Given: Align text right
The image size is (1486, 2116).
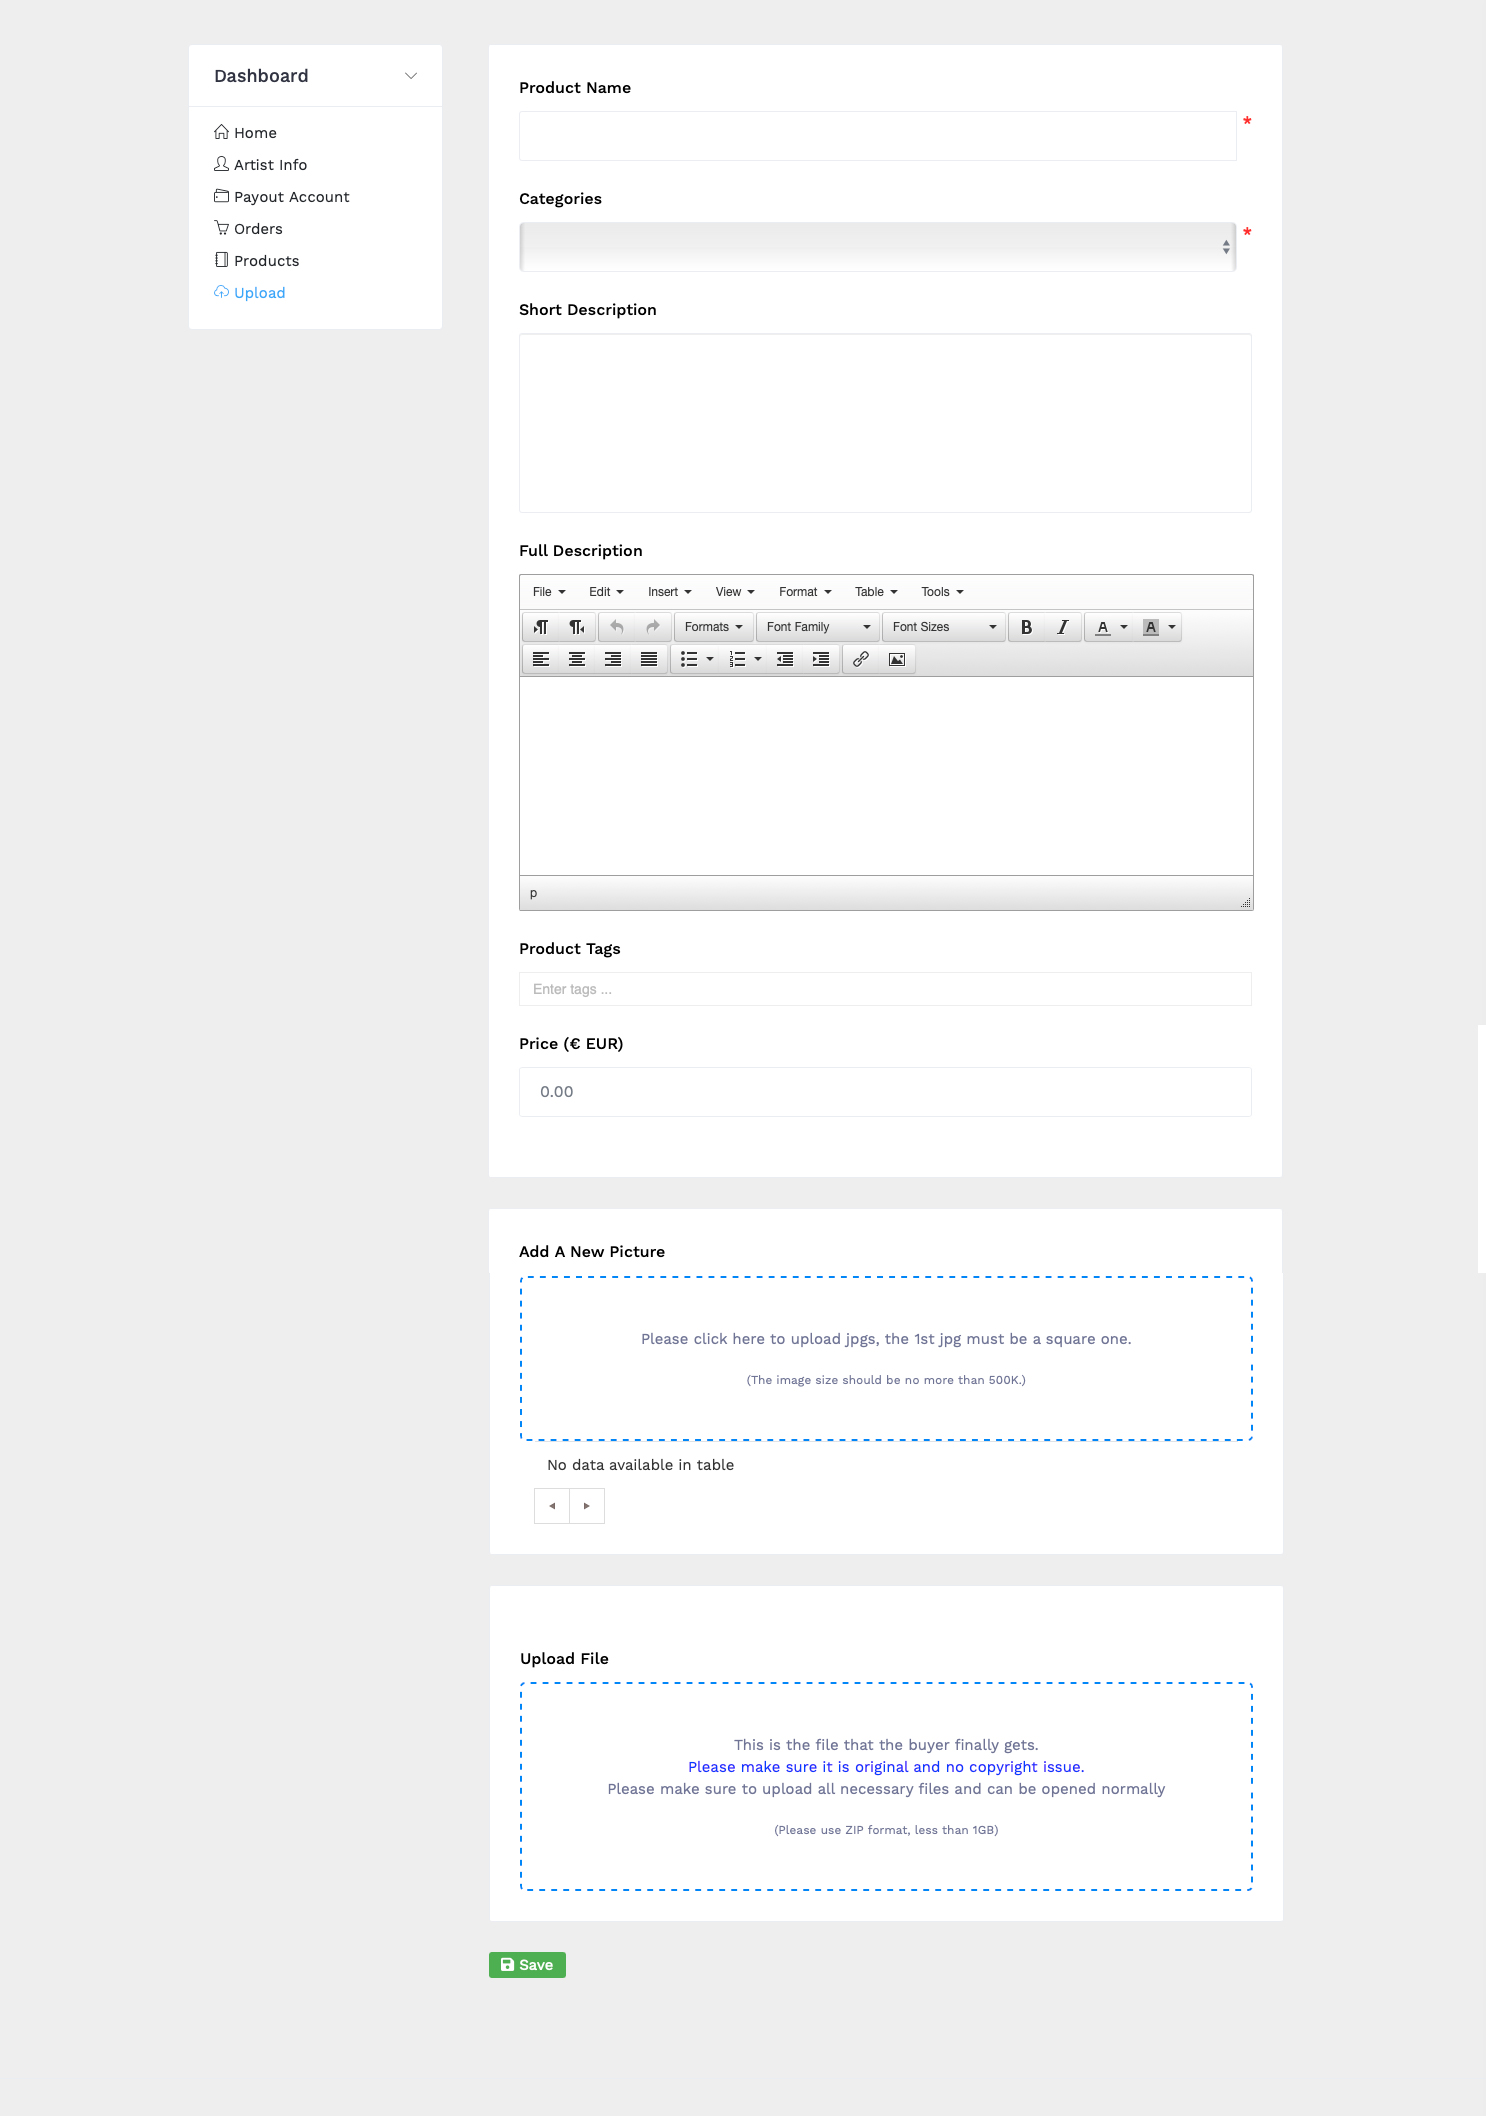Looking at the screenshot, I should [613, 659].
